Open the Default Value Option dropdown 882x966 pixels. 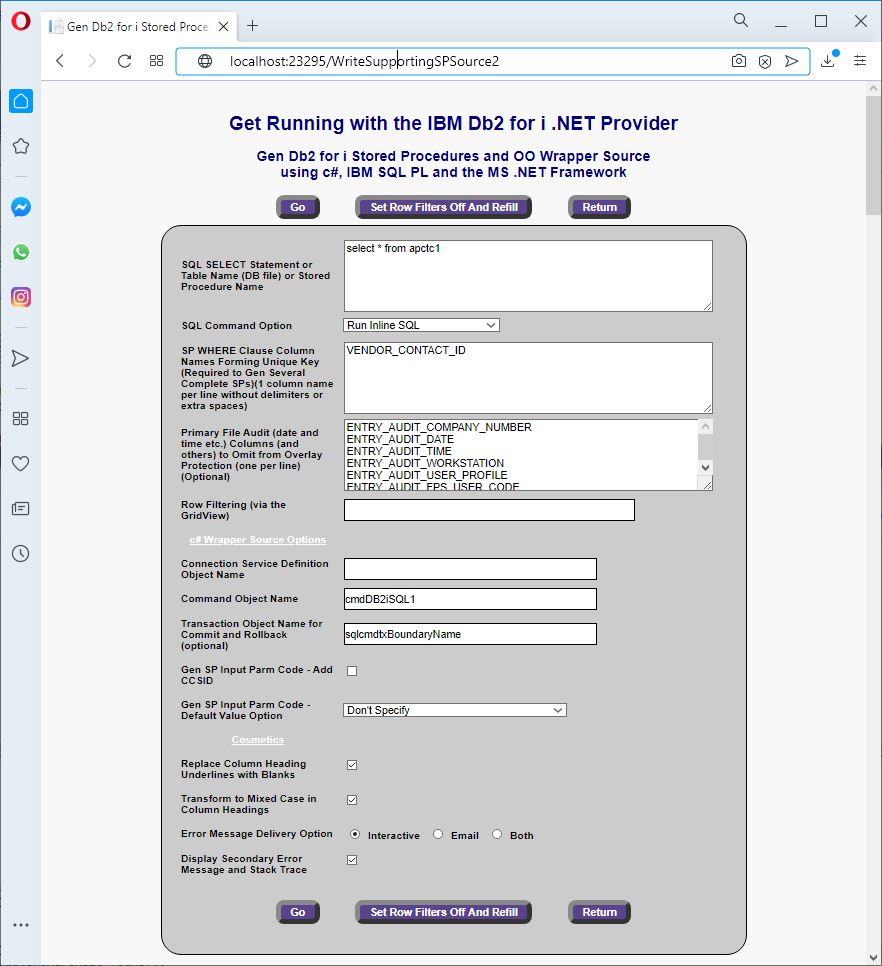tap(455, 710)
